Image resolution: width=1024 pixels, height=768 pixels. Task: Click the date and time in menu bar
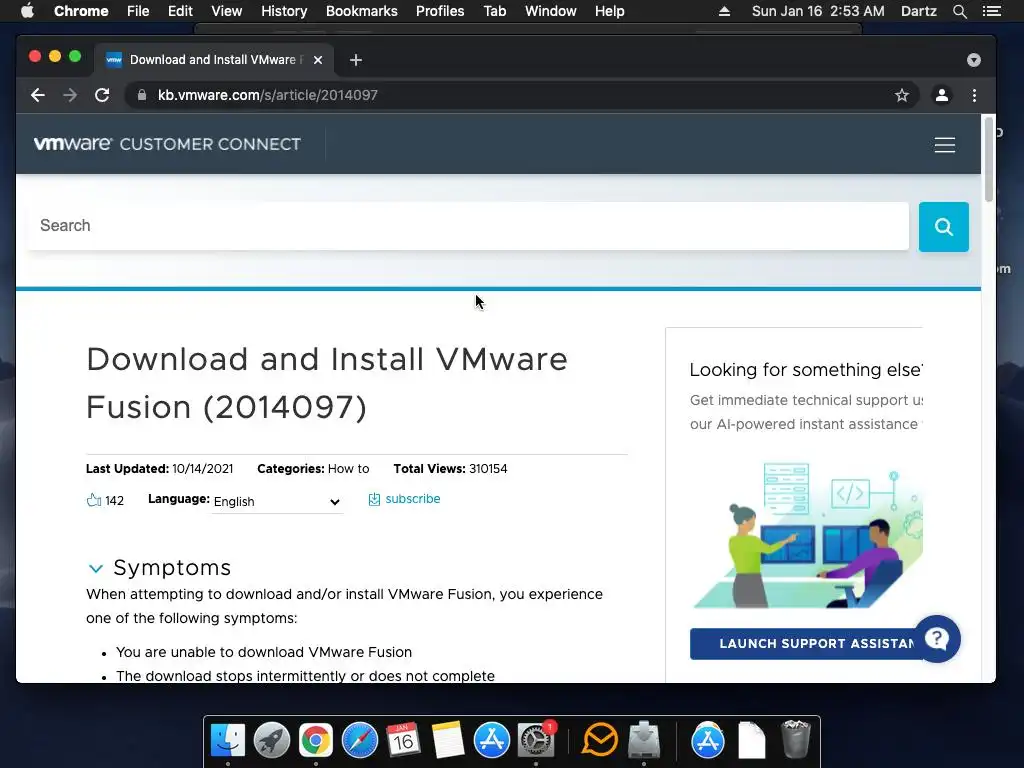pyautogui.click(x=818, y=11)
